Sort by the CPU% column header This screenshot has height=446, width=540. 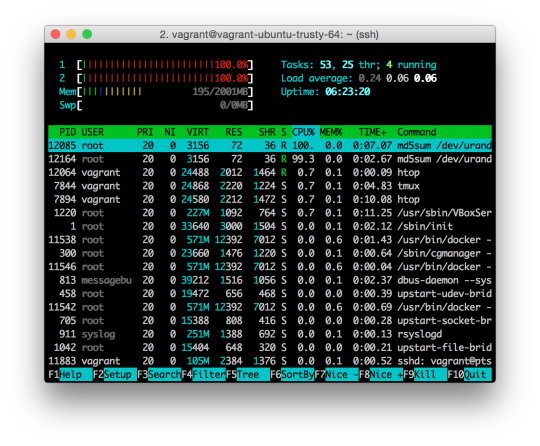[x=303, y=132]
